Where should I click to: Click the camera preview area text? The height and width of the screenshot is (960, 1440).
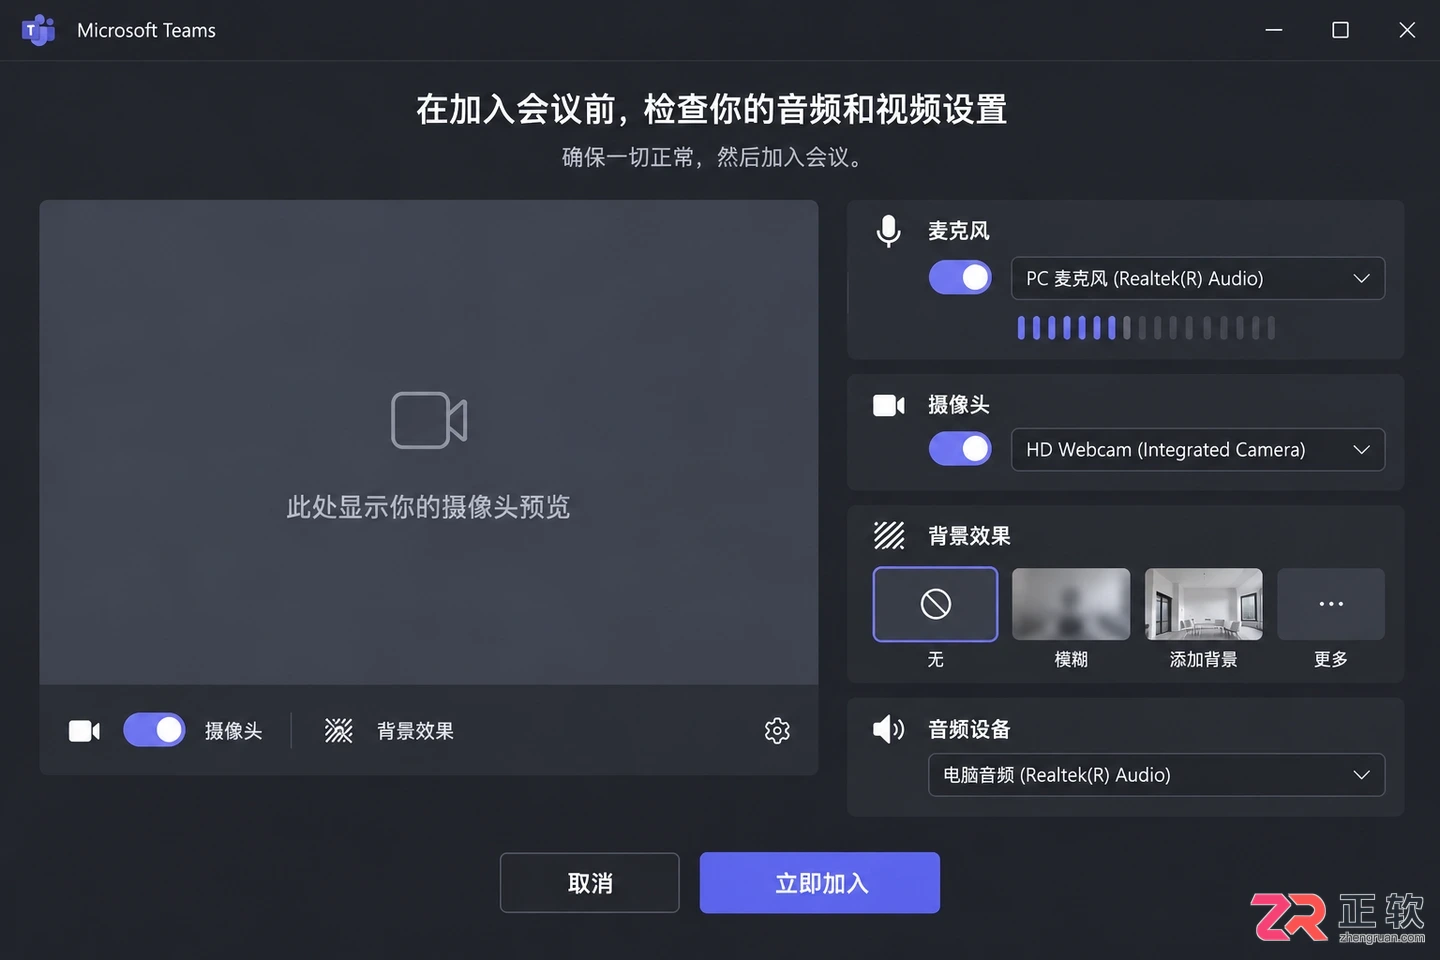click(428, 507)
